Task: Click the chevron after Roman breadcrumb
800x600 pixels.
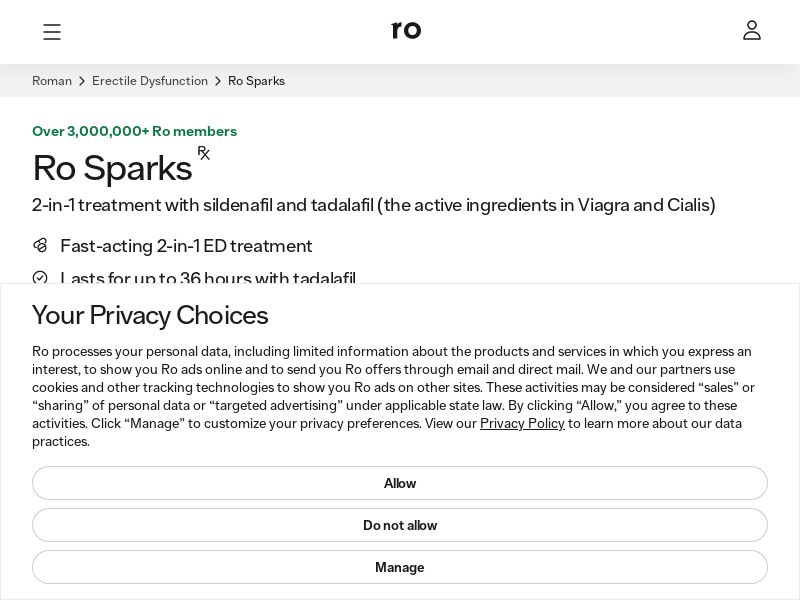Action: coord(82,81)
